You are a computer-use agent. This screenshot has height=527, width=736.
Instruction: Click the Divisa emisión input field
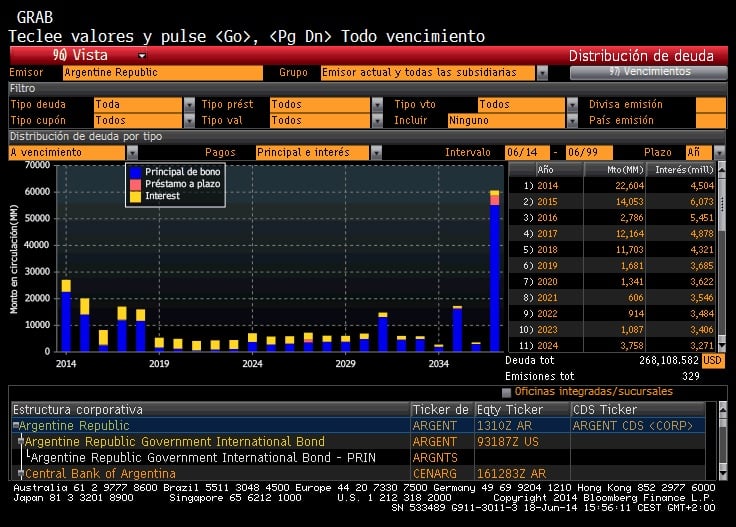tap(711, 104)
